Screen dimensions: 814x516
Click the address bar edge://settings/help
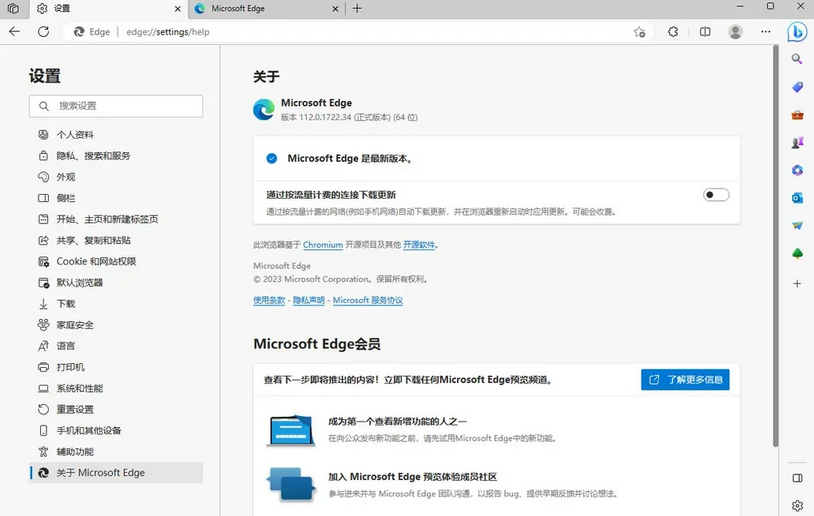click(168, 32)
